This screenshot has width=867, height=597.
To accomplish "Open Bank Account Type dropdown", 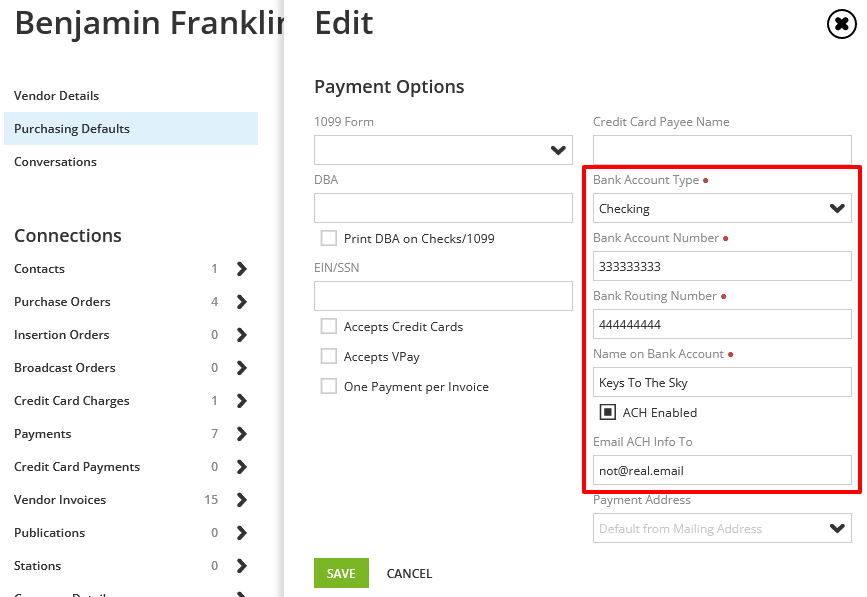I will click(x=722, y=208).
